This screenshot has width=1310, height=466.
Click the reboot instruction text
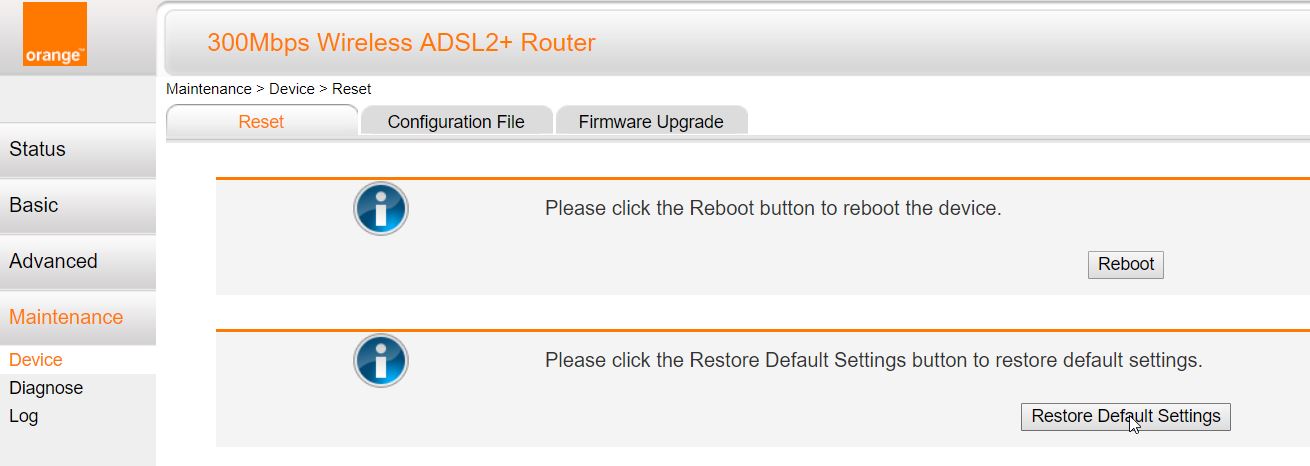click(773, 209)
